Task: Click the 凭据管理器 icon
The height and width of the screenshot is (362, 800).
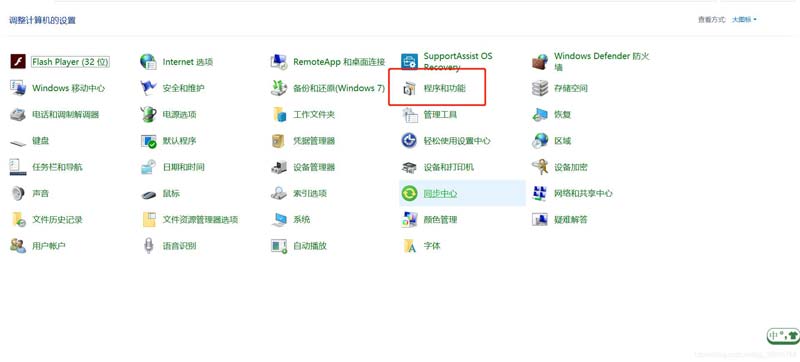Action: click(279, 141)
